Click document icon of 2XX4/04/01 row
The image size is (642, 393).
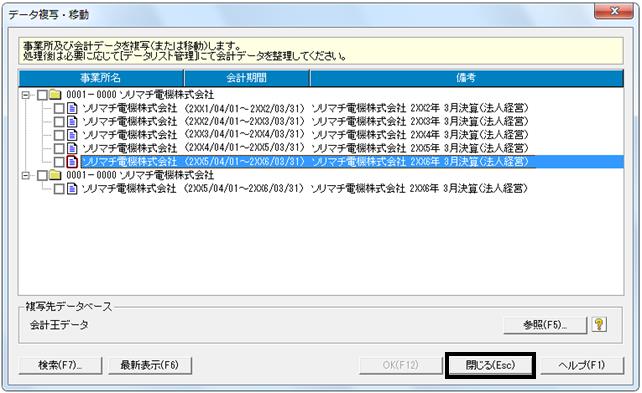click(x=72, y=148)
